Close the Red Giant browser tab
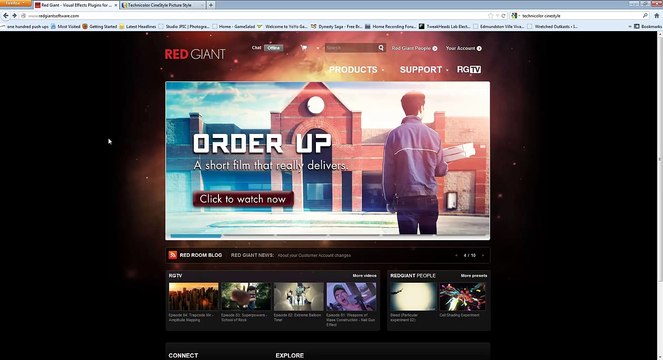 click(116, 5)
